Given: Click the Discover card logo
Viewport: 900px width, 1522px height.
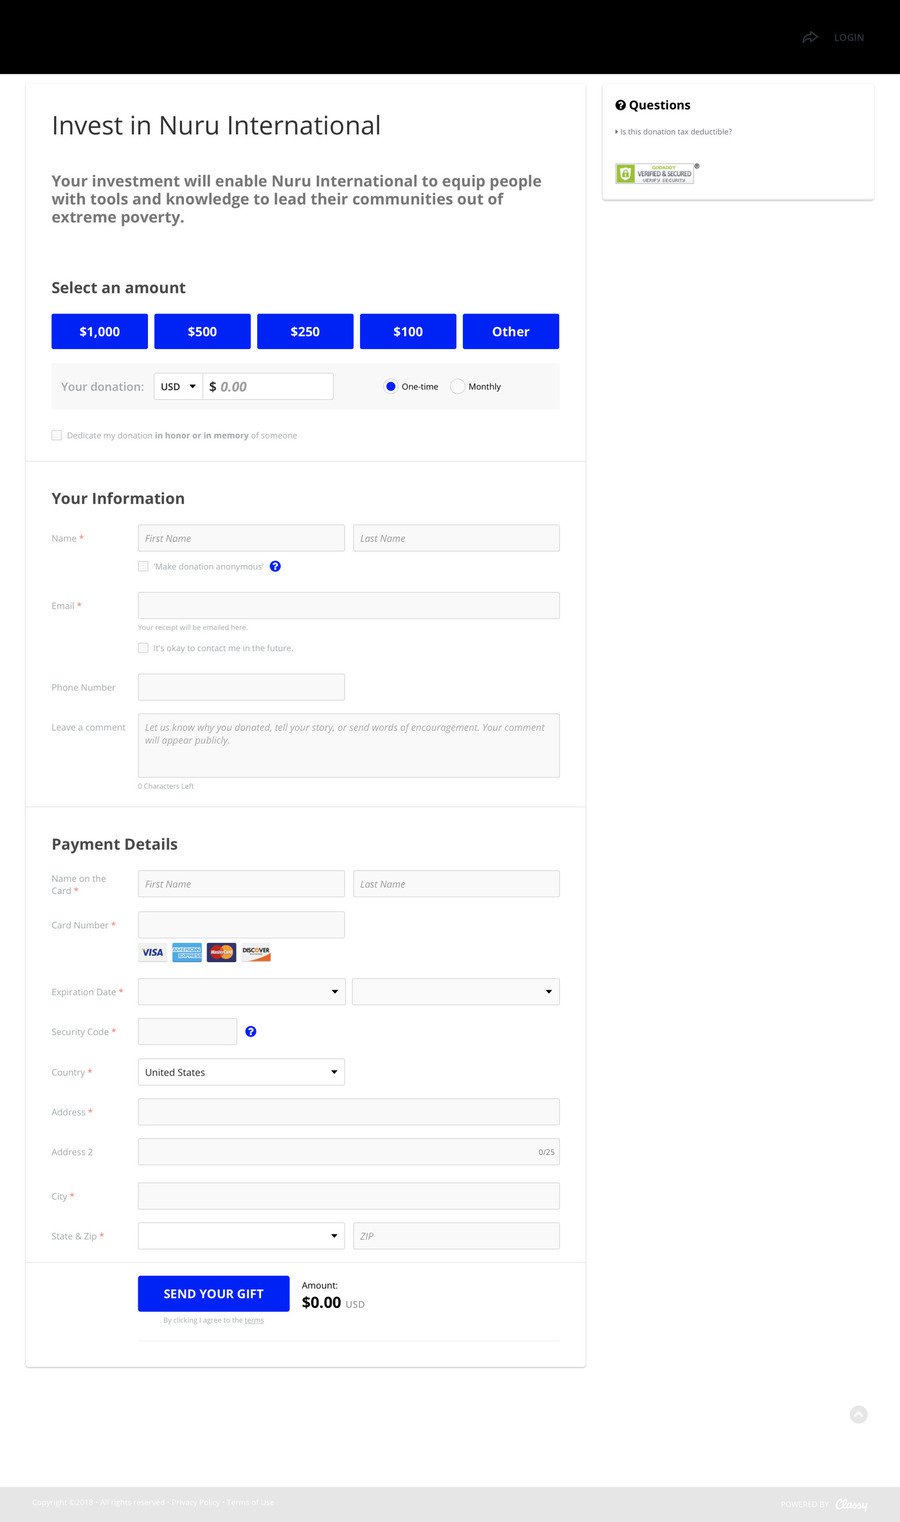Looking at the screenshot, I should (256, 952).
